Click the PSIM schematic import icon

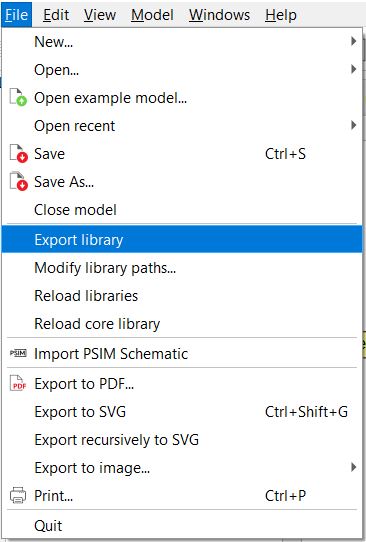click(x=18, y=353)
